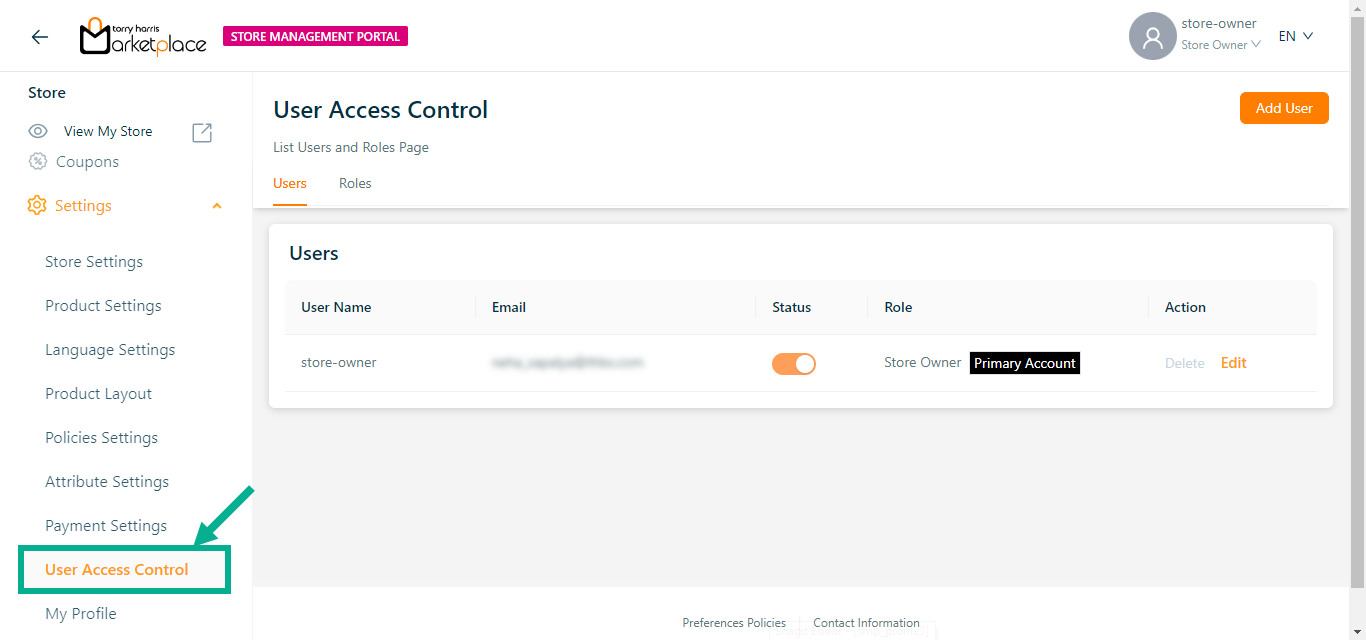Click the Preferences Policies footer link
The width and height of the screenshot is (1366, 640).
coord(734,623)
